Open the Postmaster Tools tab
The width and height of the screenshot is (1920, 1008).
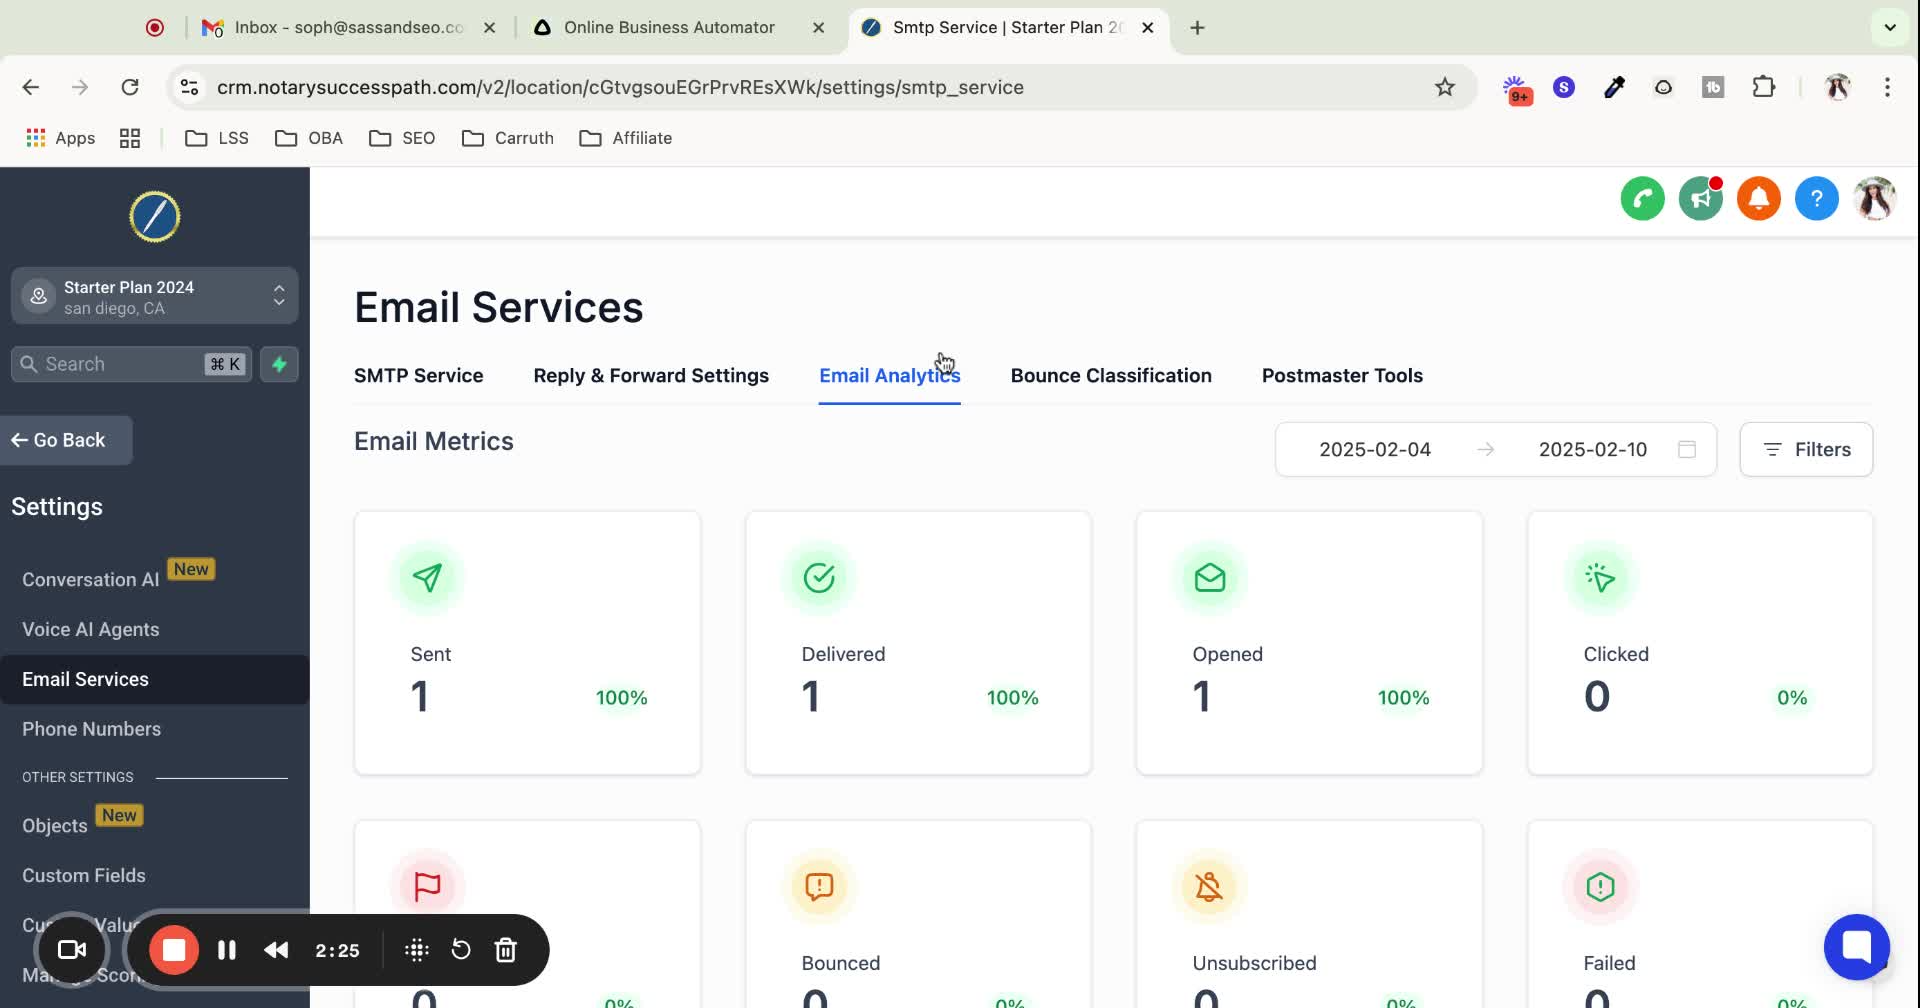click(x=1342, y=375)
